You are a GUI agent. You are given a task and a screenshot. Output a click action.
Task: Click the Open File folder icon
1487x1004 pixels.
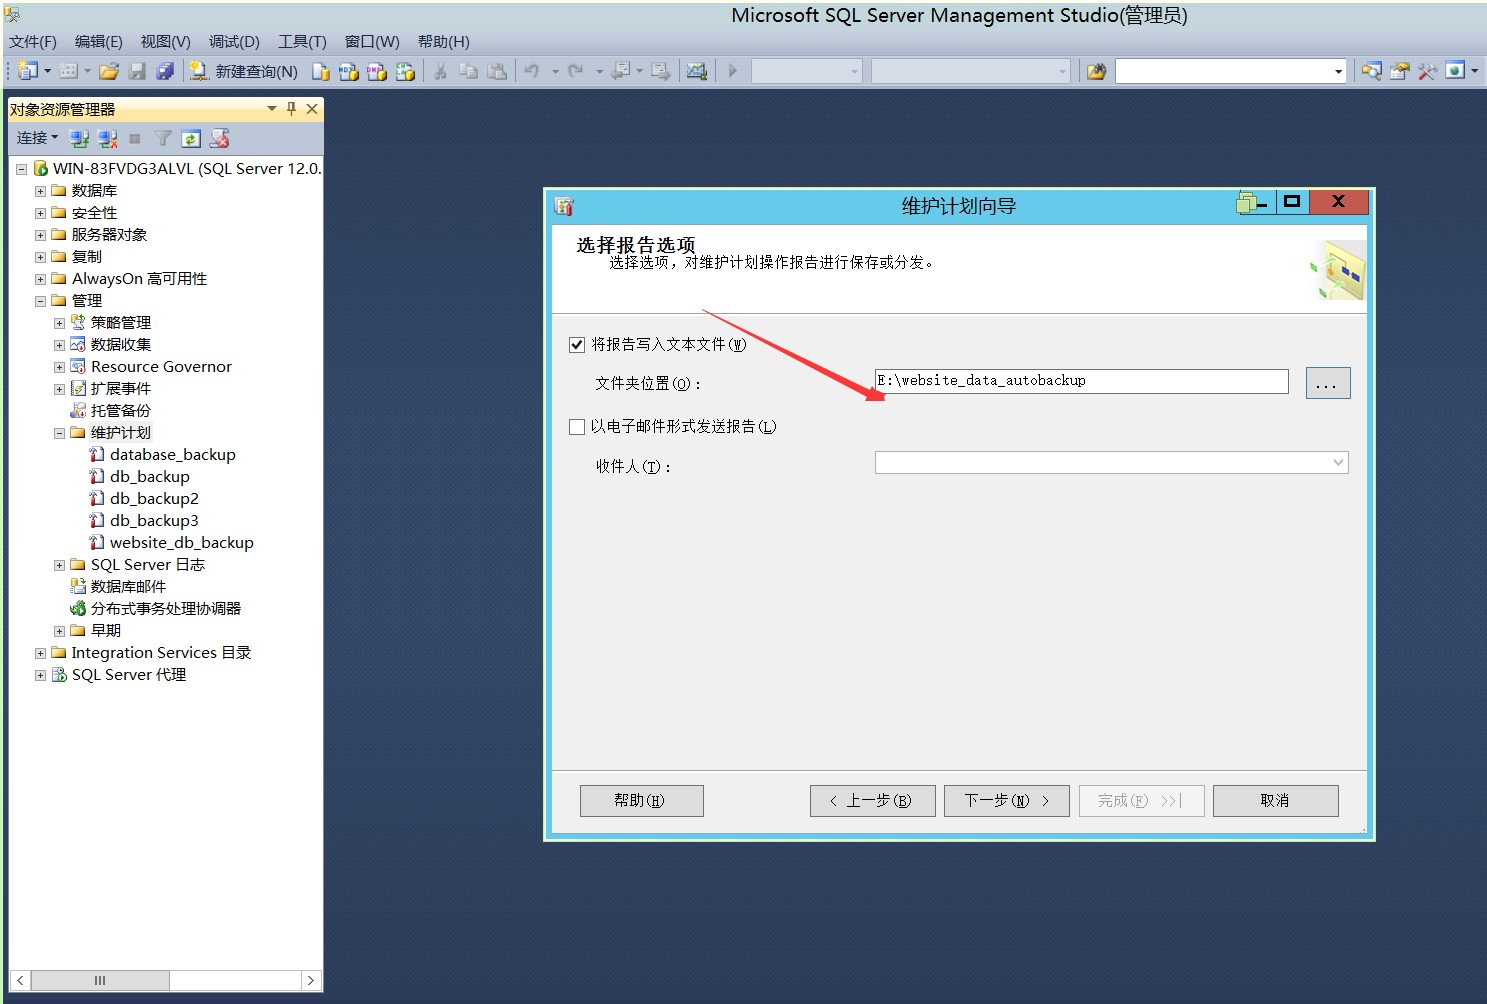point(109,71)
